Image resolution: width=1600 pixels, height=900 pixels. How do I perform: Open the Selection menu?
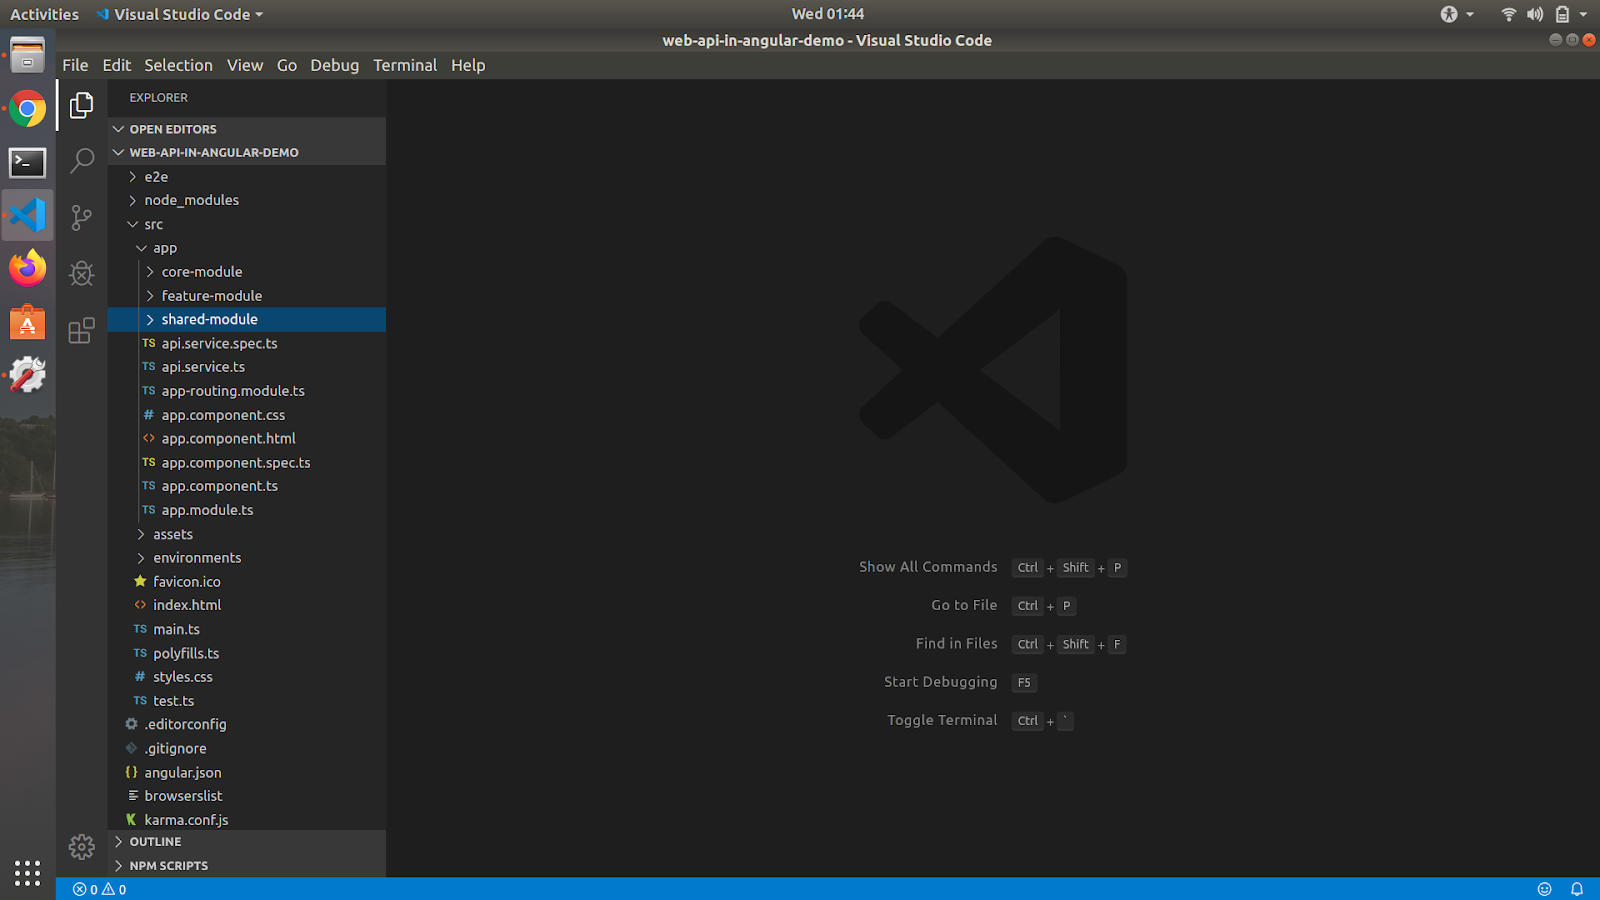(178, 65)
